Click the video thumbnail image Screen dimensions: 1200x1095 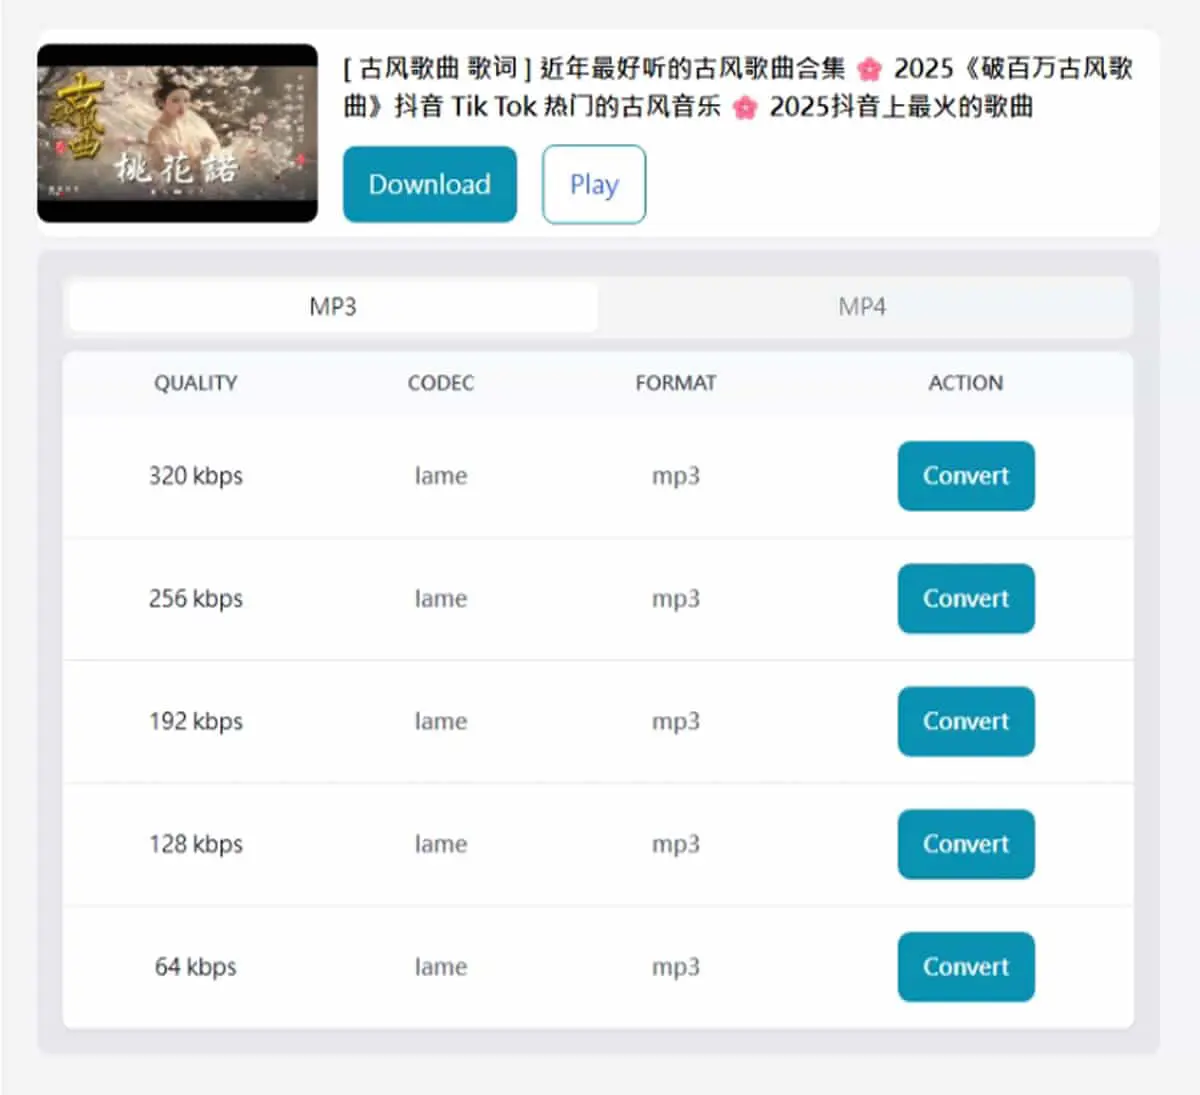[x=177, y=133]
